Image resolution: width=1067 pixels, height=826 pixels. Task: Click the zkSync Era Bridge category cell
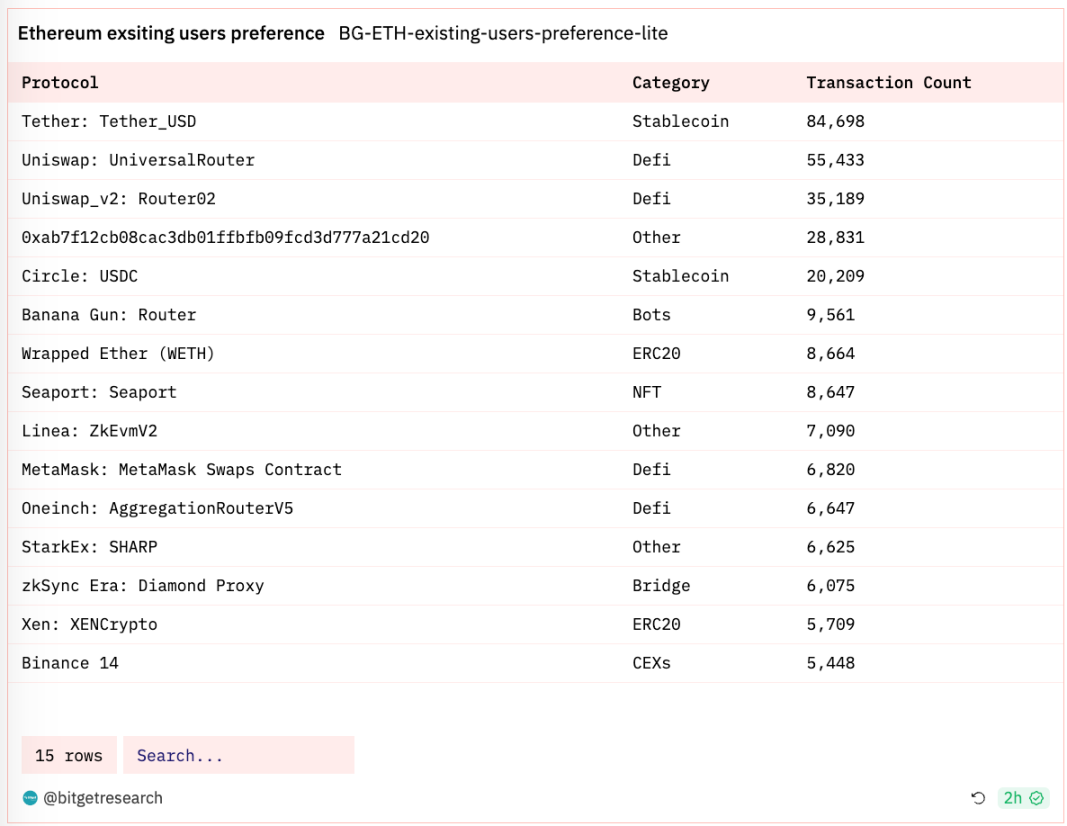pos(661,586)
